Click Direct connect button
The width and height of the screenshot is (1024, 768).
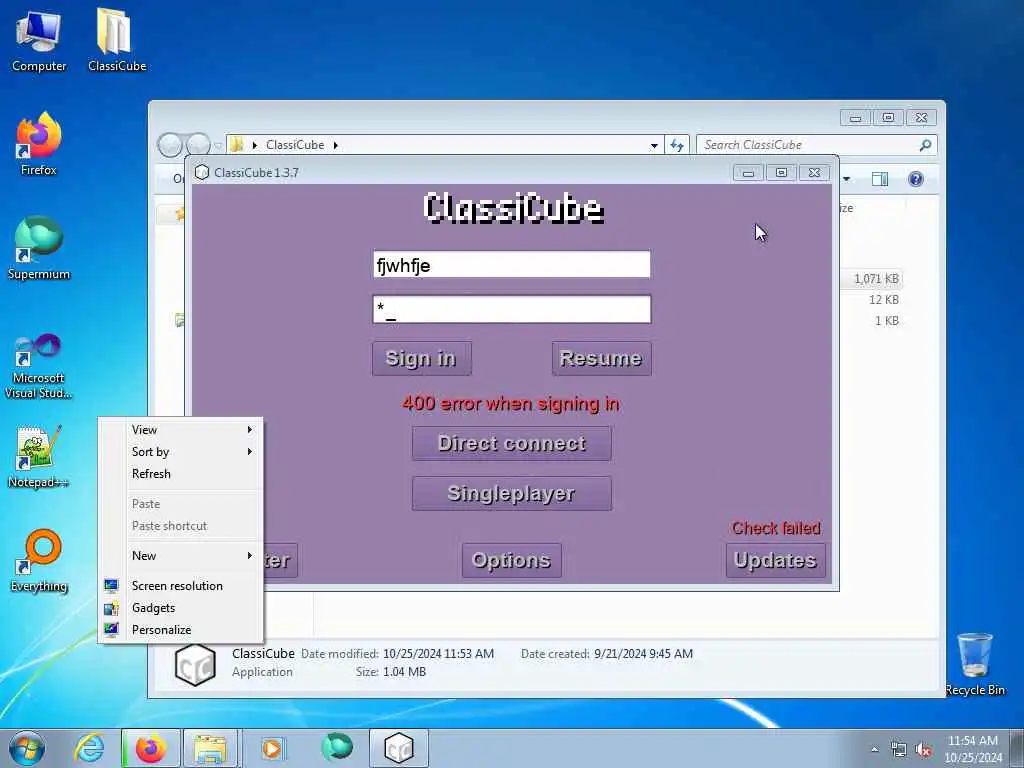[511, 443]
